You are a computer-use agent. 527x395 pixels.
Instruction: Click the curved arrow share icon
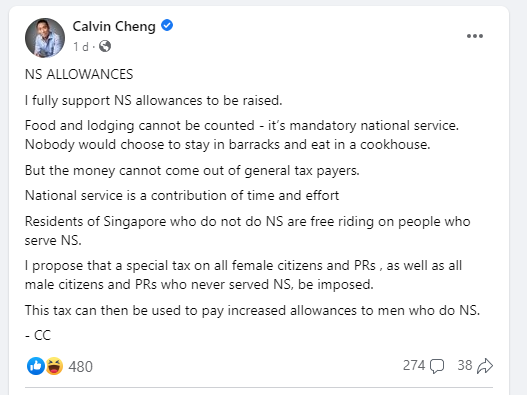click(485, 366)
